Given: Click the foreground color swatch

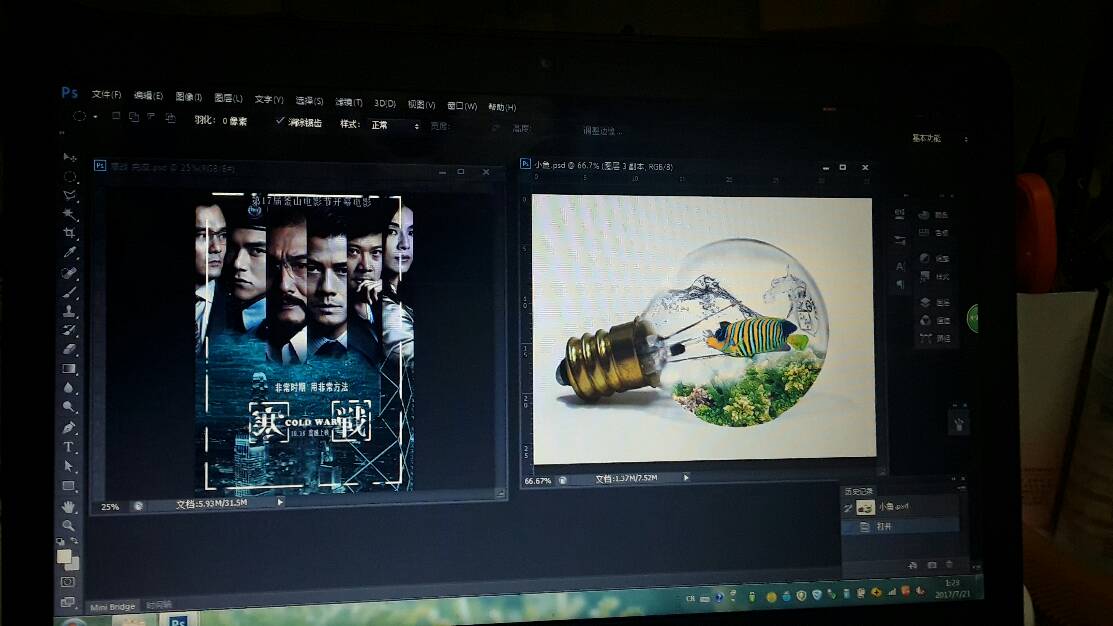Looking at the screenshot, I should coord(64,556).
